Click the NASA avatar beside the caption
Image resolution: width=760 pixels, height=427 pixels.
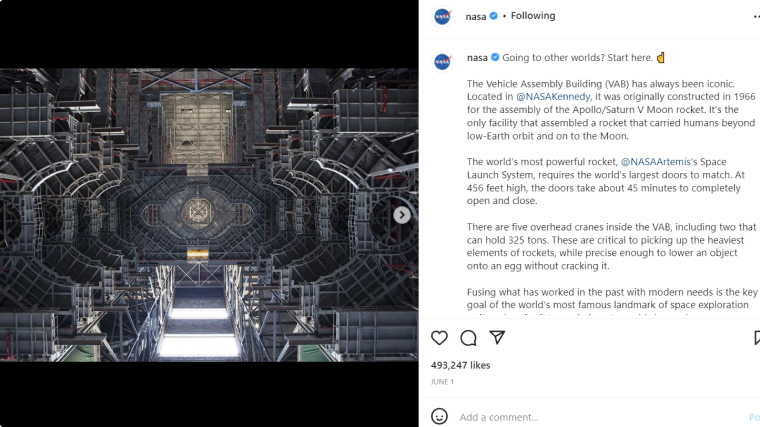click(442, 62)
